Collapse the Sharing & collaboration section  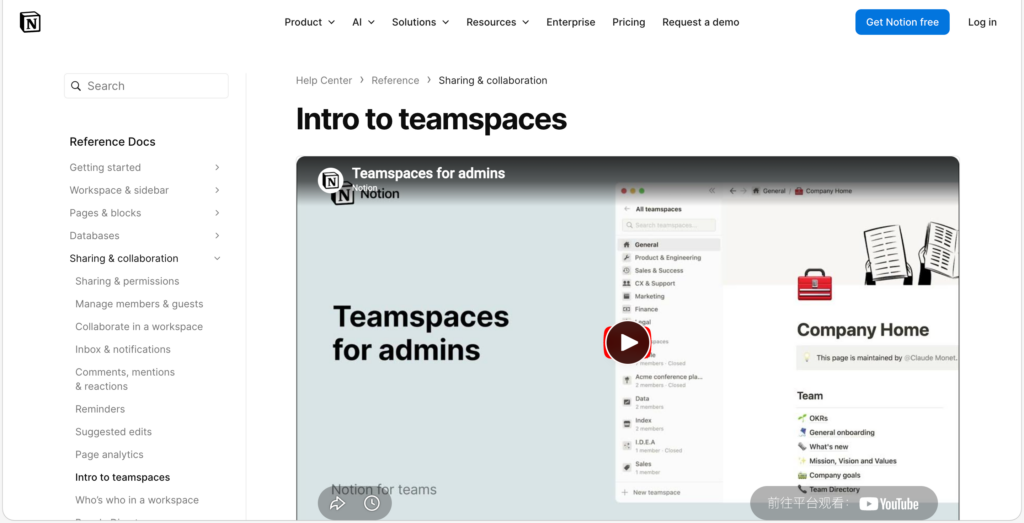point(217,259)
